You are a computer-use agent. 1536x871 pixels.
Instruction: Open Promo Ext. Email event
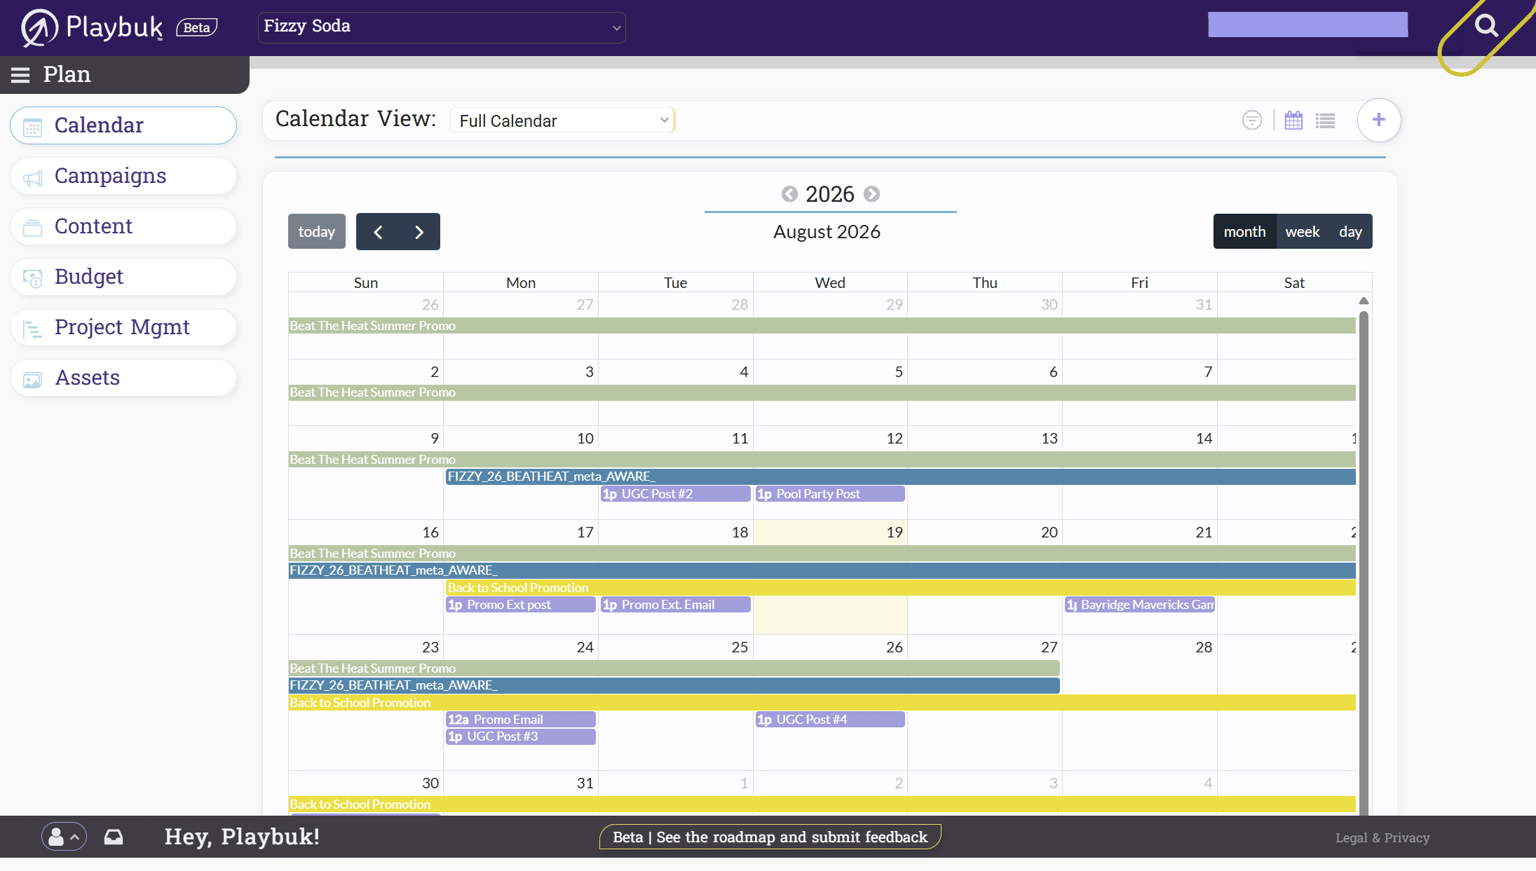pyautogui.click(x=675, y=605)
